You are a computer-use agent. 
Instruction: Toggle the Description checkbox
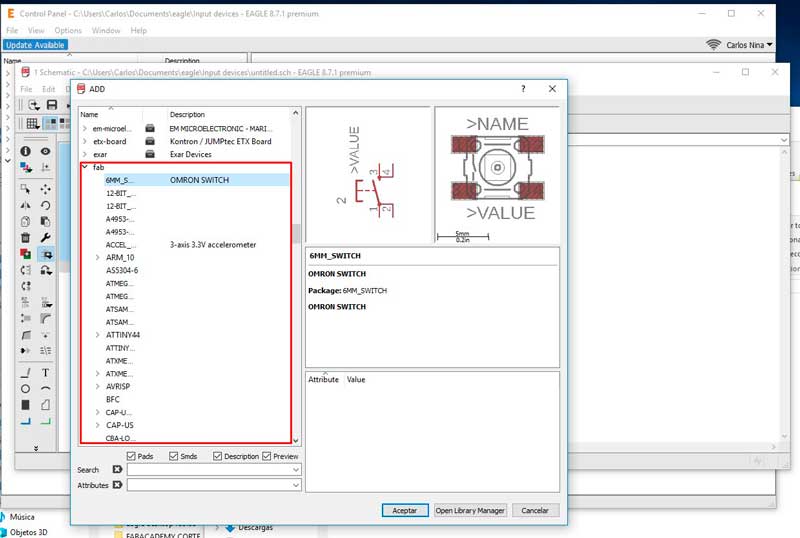(217, 456)
